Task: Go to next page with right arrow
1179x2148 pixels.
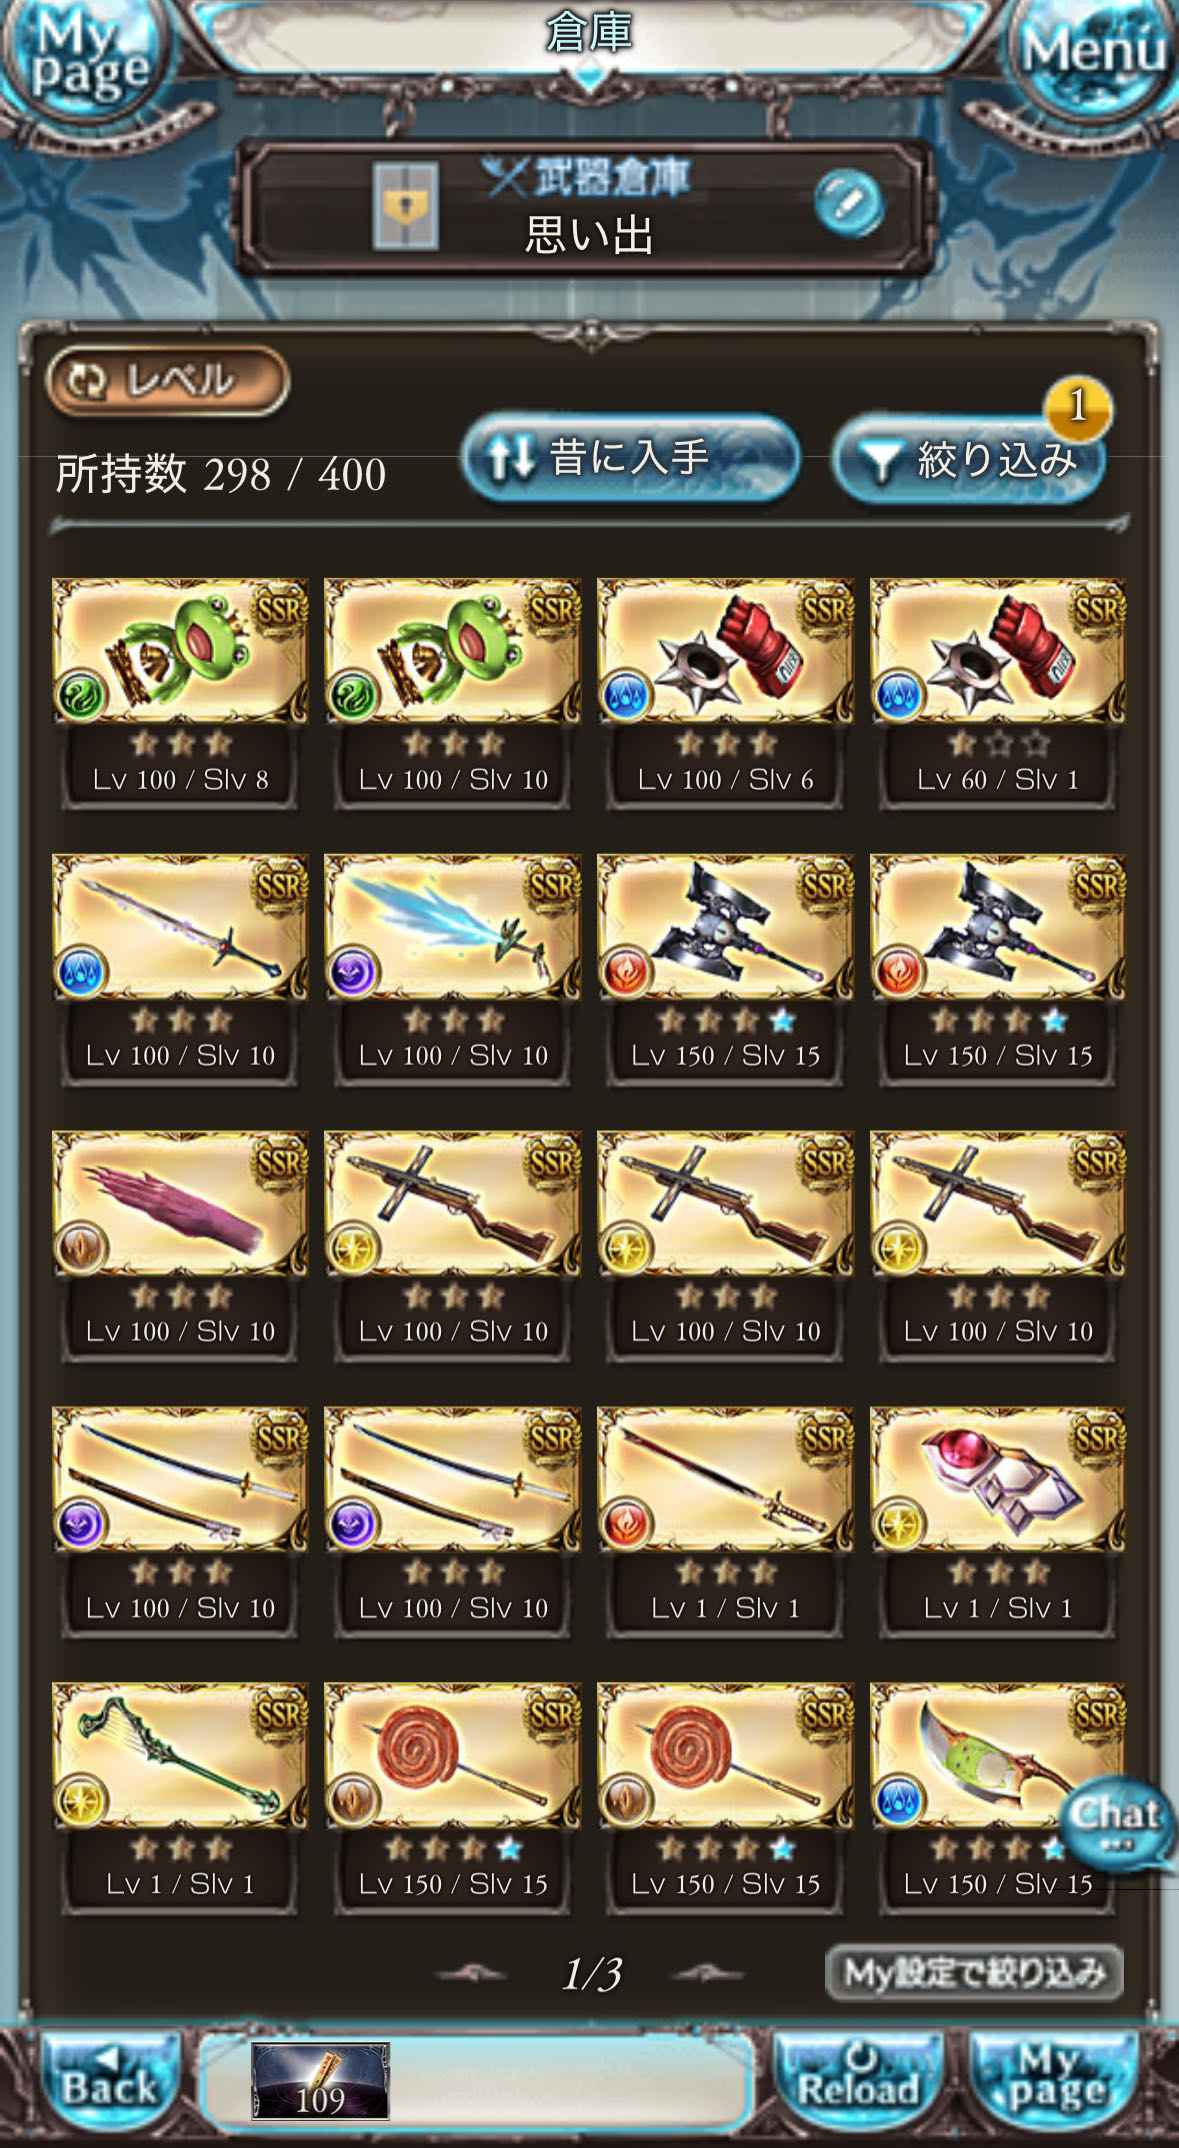Action: point(708,1973)
